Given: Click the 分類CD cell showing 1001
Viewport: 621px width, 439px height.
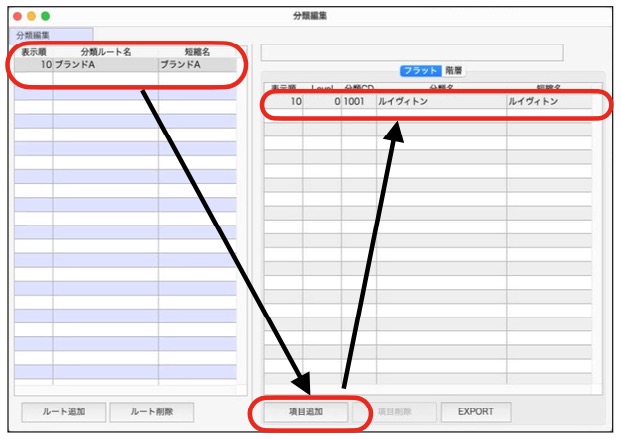Looking at the screenshot, I should coord(357,102).
